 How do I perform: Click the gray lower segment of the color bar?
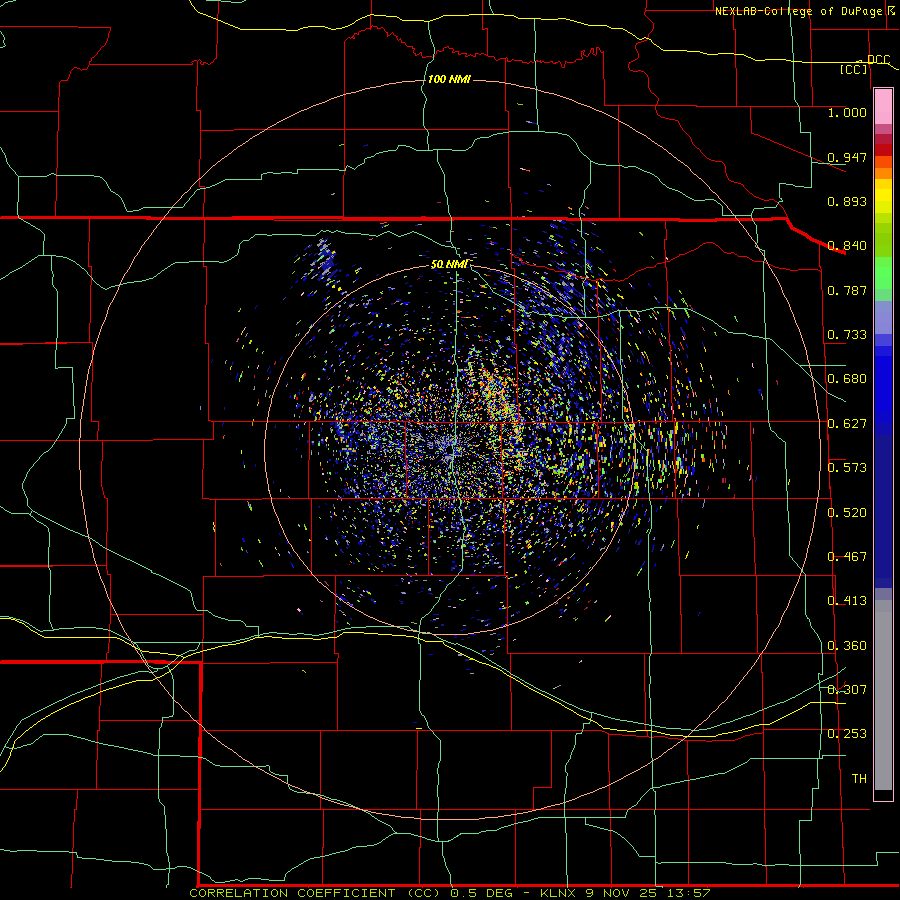[883, 695]
